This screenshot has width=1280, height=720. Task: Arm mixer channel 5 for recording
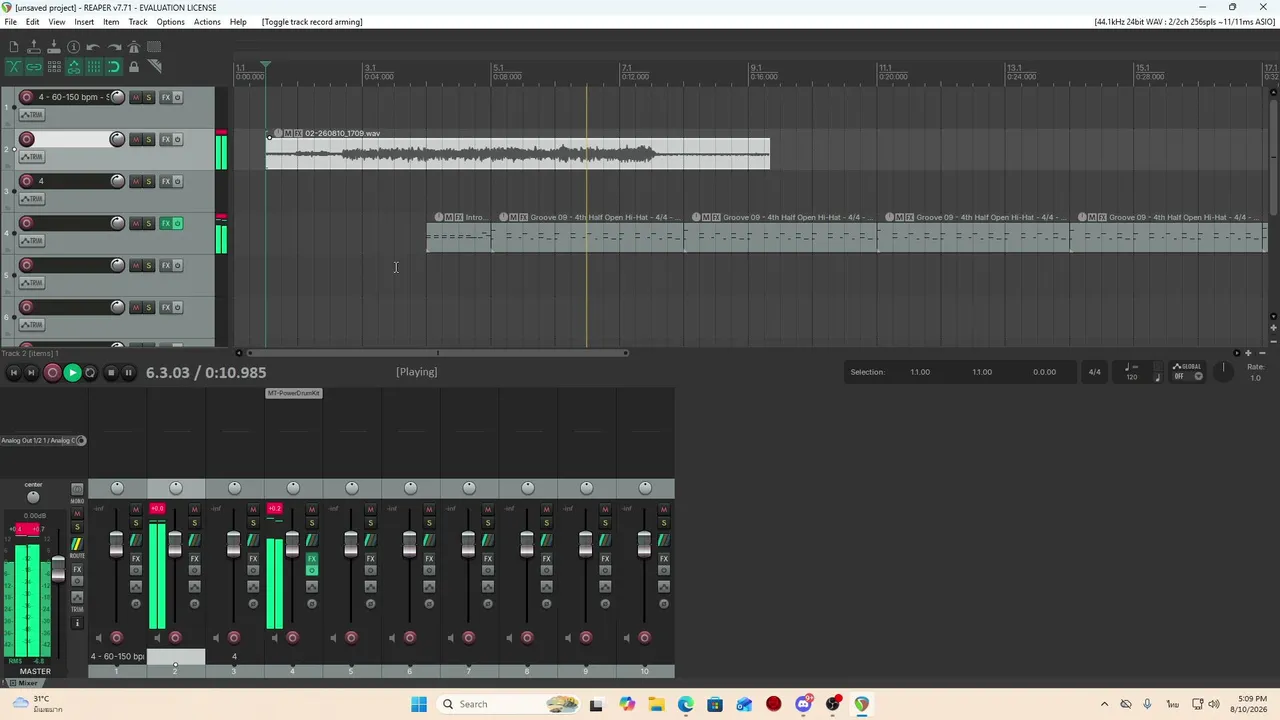351,637
